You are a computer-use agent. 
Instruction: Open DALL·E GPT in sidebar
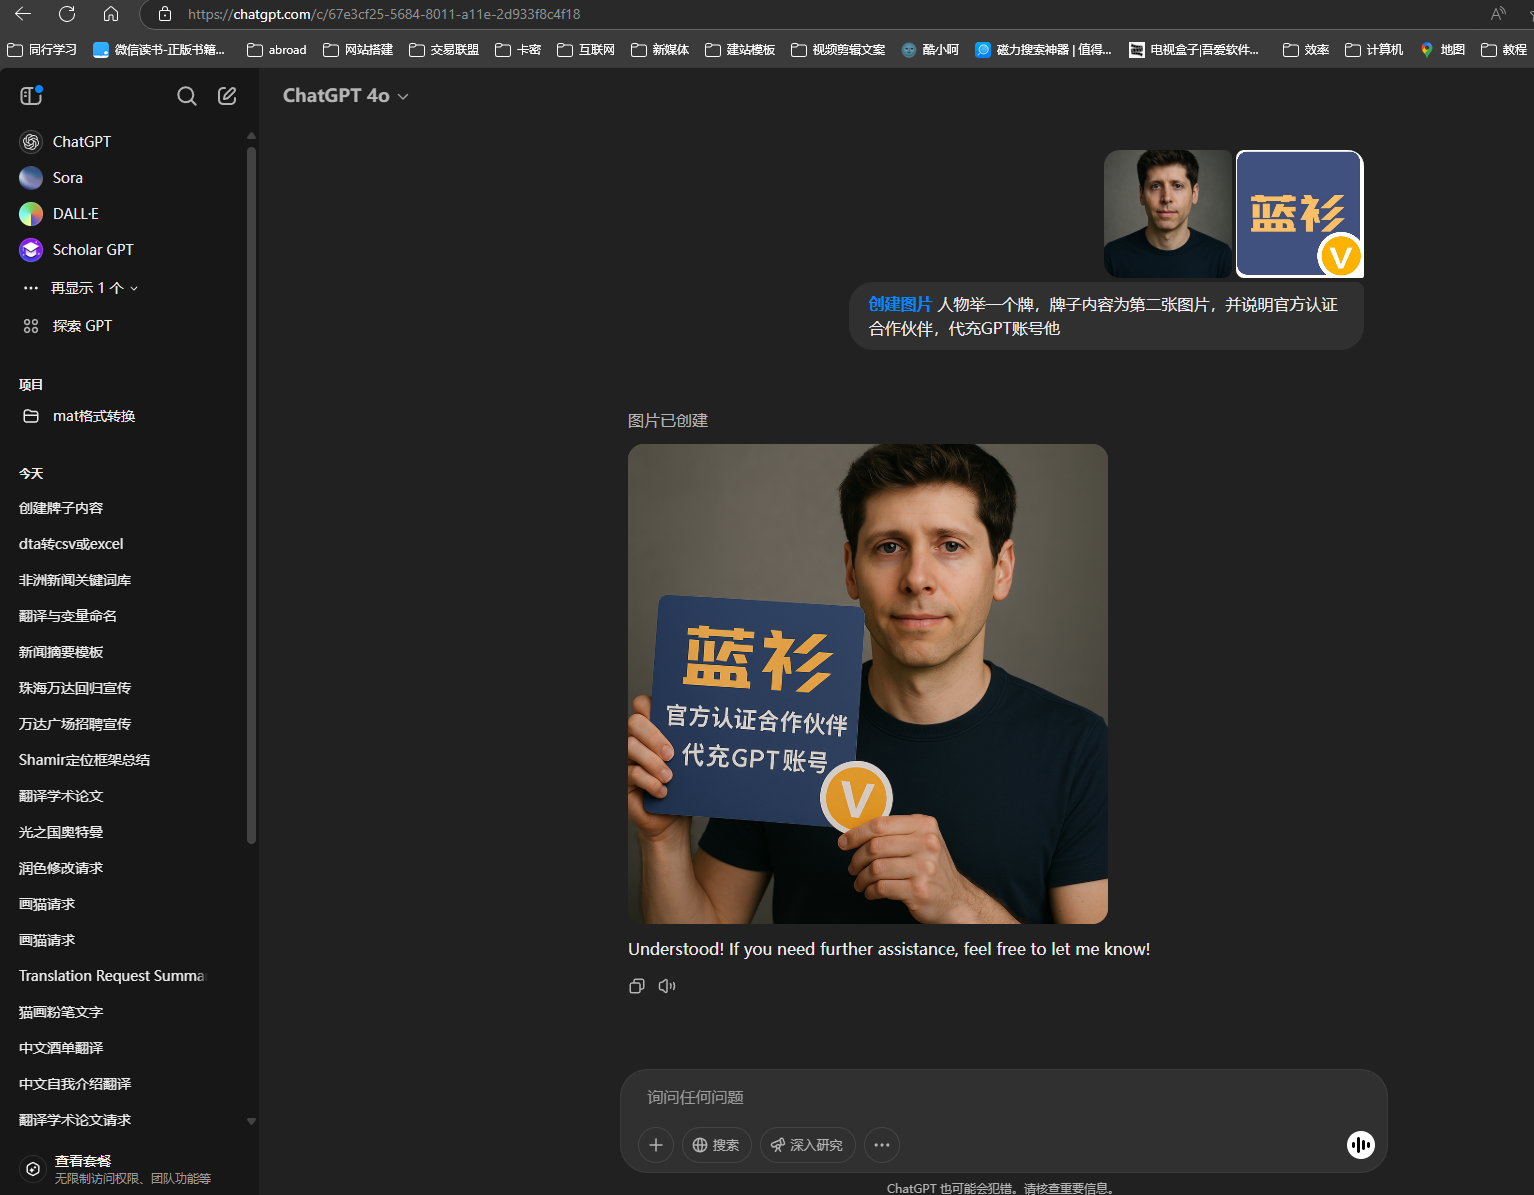(x=128, y=214)
